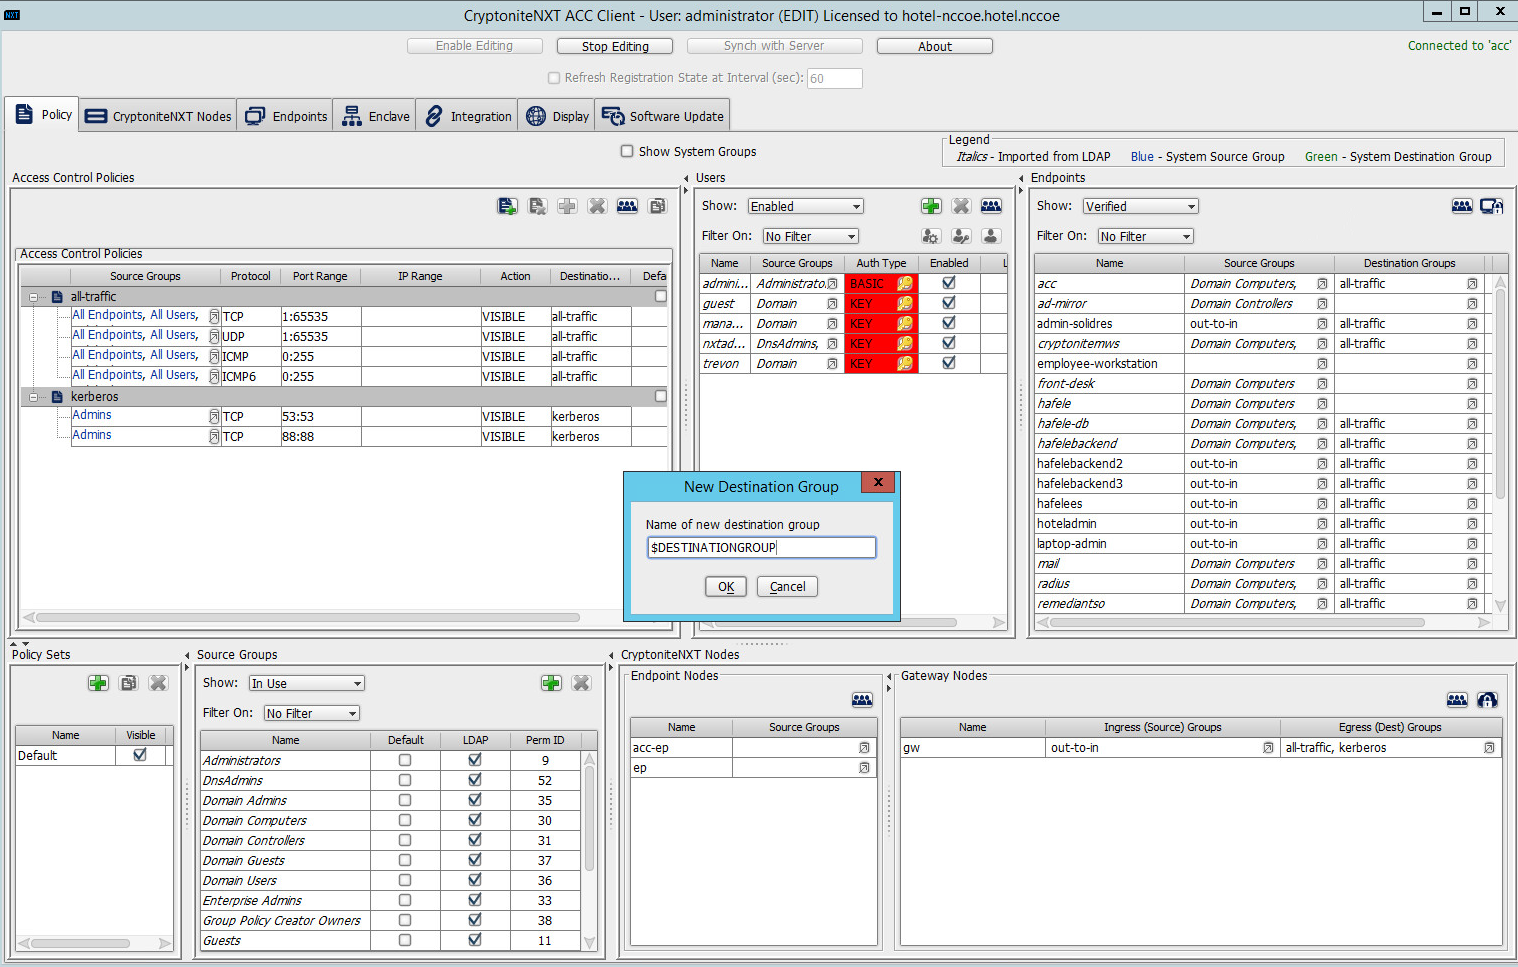Click key icon in administrator's Auth Type cell

pyautogui.click(x=905, y=284)
